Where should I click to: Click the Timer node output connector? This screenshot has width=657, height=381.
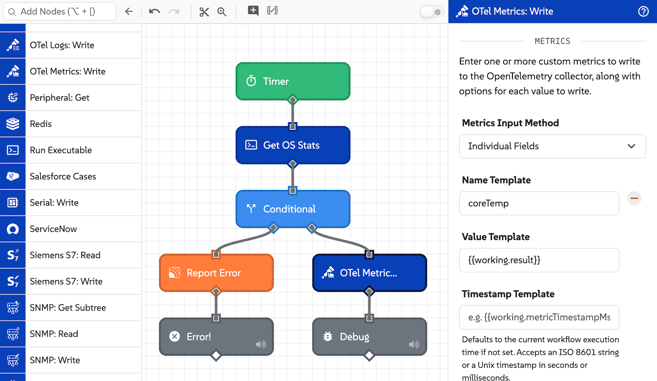(x=292, y=100)
